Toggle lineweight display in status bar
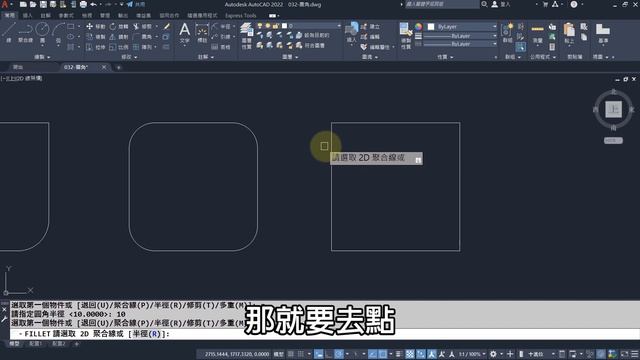 pyautogui.click(x=398, y=354)
